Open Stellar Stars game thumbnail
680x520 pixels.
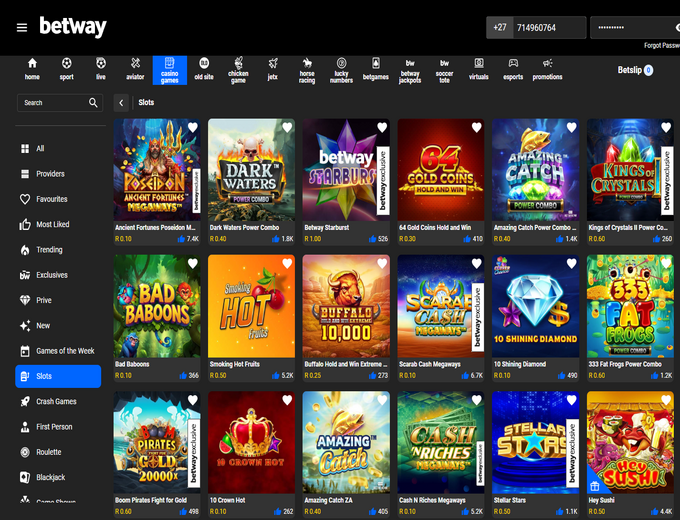536,442
